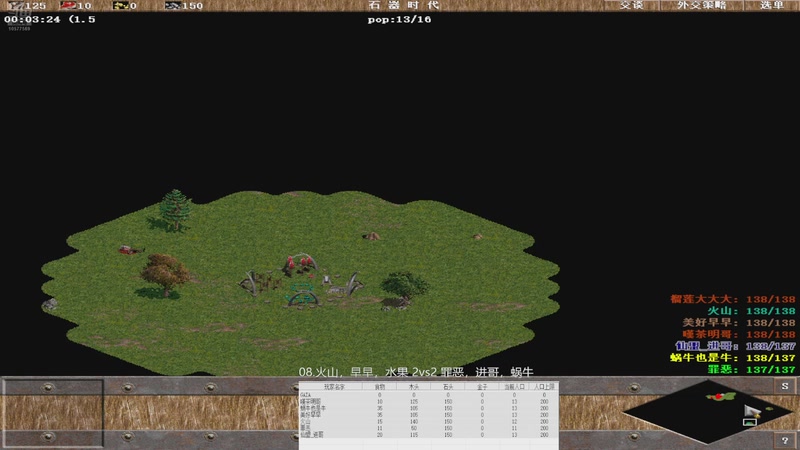Click the 食物 column header
Viewport: 800px width, 450px height.
(380, 387)
